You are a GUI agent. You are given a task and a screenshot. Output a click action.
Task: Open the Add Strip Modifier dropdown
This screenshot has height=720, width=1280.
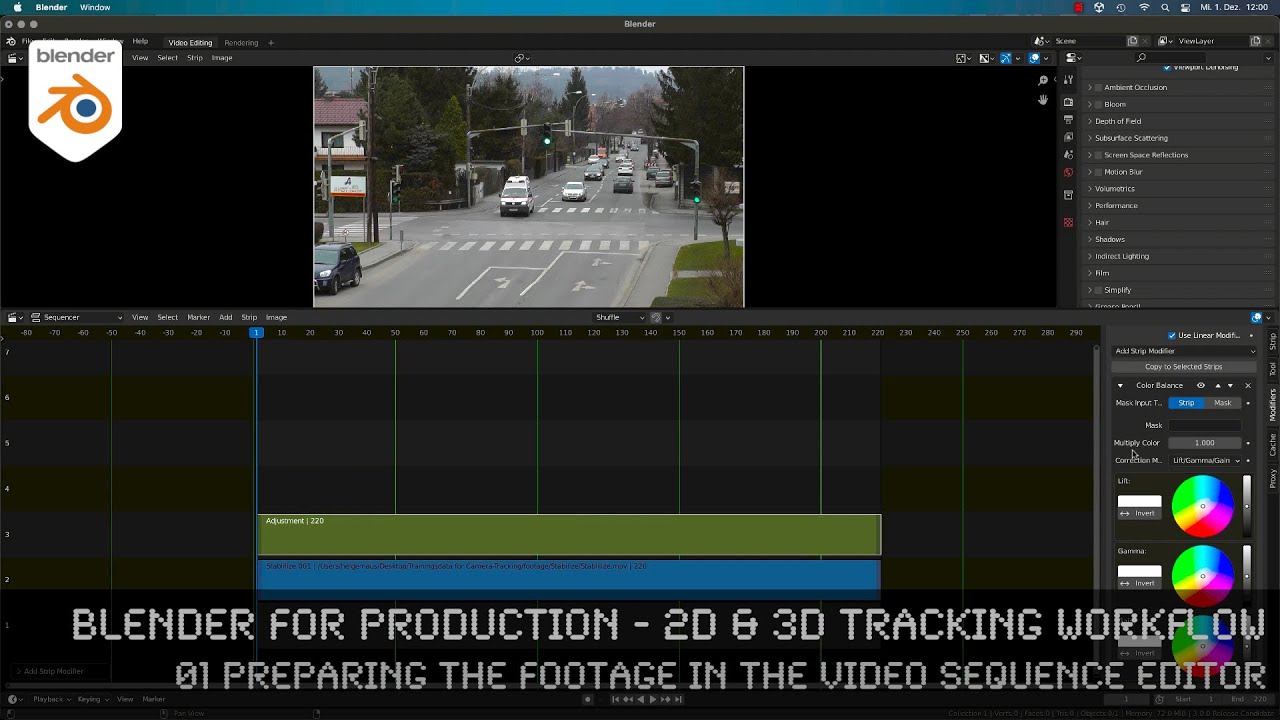pos(1185,351)
